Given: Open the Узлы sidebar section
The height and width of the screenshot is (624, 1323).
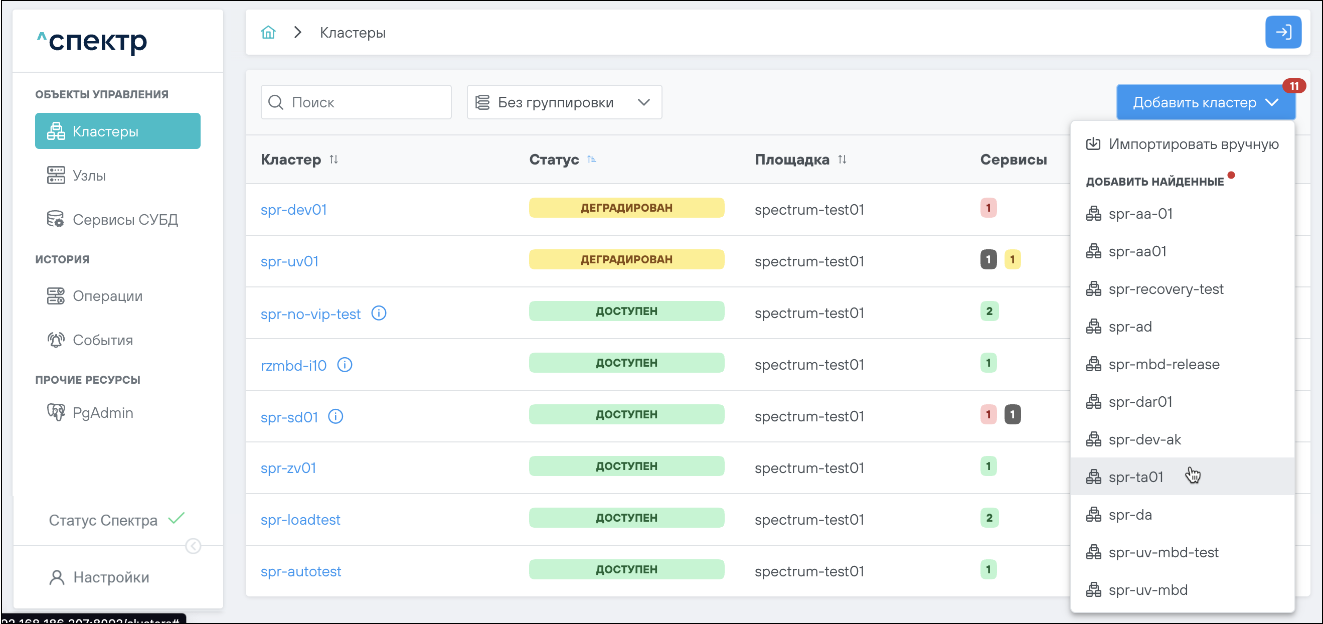Looking at the screenshot, I should click(x=89, y=176).
